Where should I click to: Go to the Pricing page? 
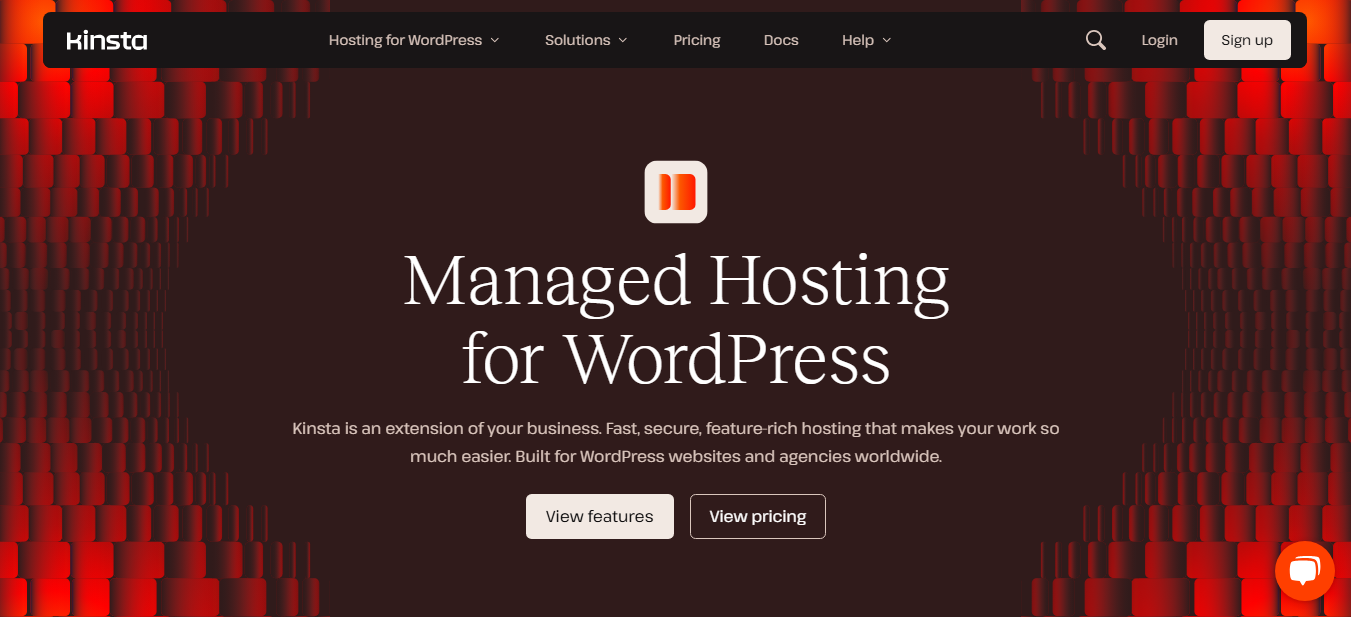(697, 41)
